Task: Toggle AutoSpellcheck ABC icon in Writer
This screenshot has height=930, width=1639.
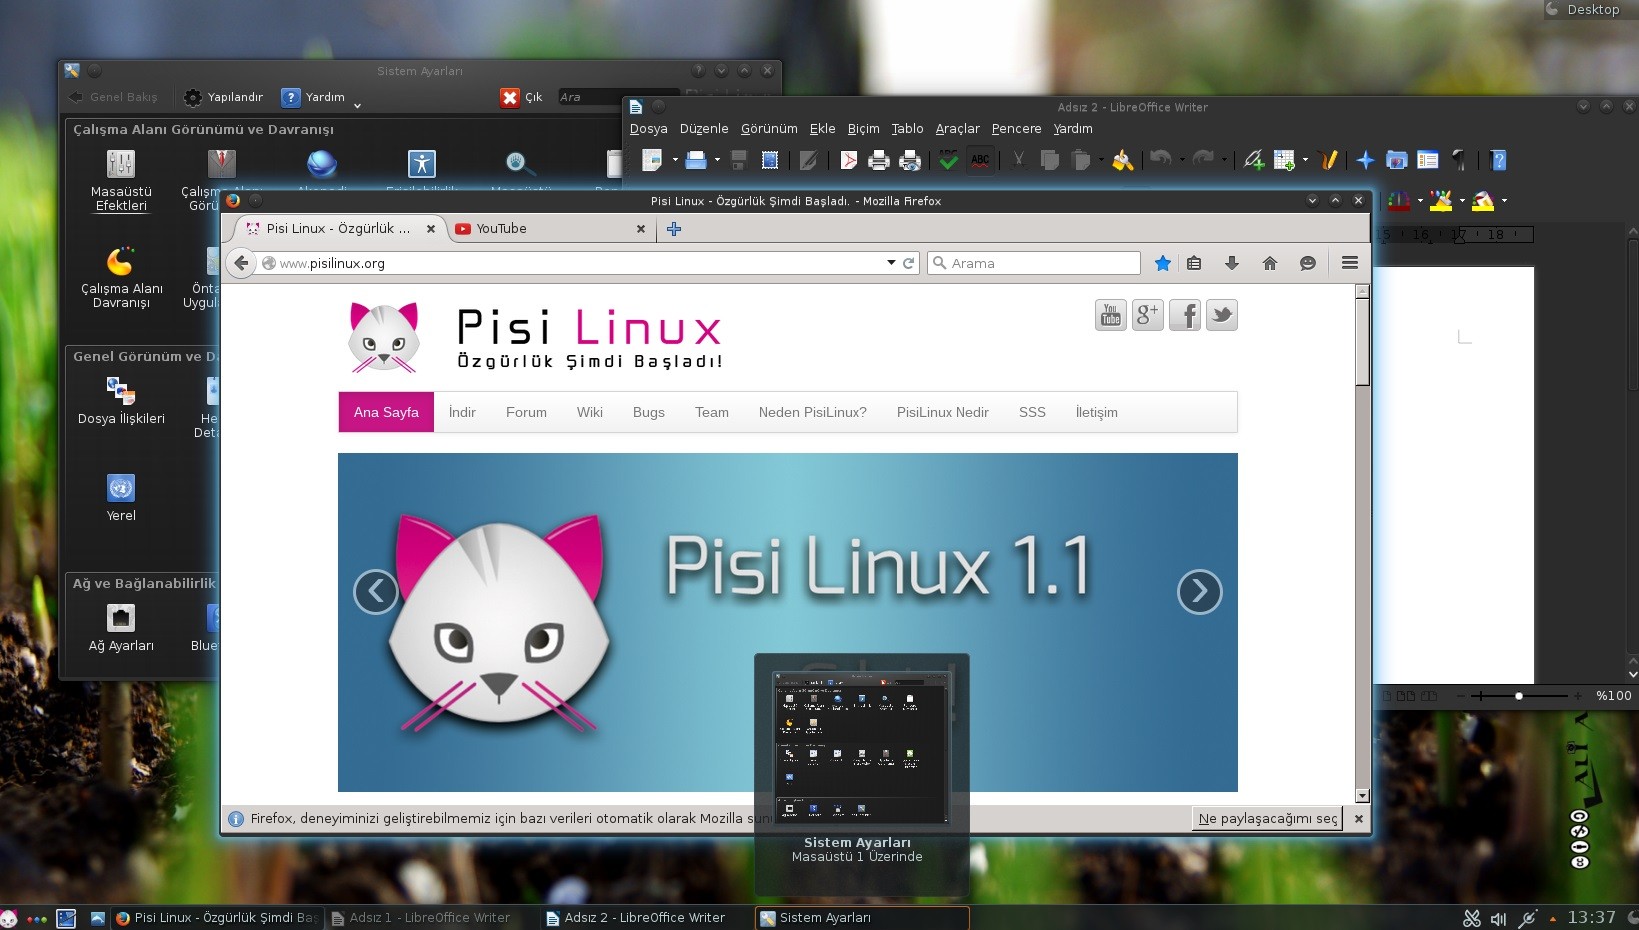Action: pyautogui.click(x=980, y=160)
